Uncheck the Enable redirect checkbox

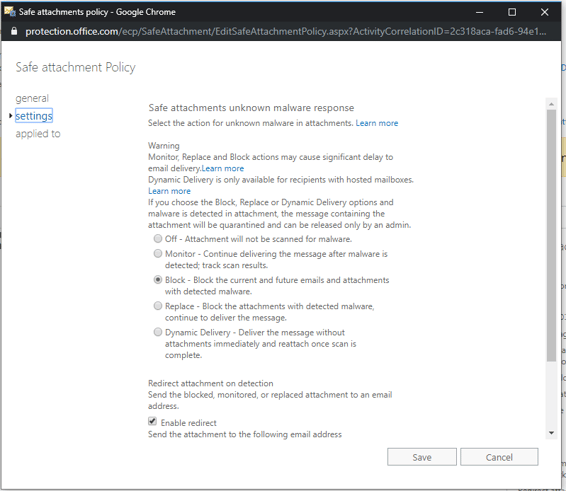tap(152, 421)
